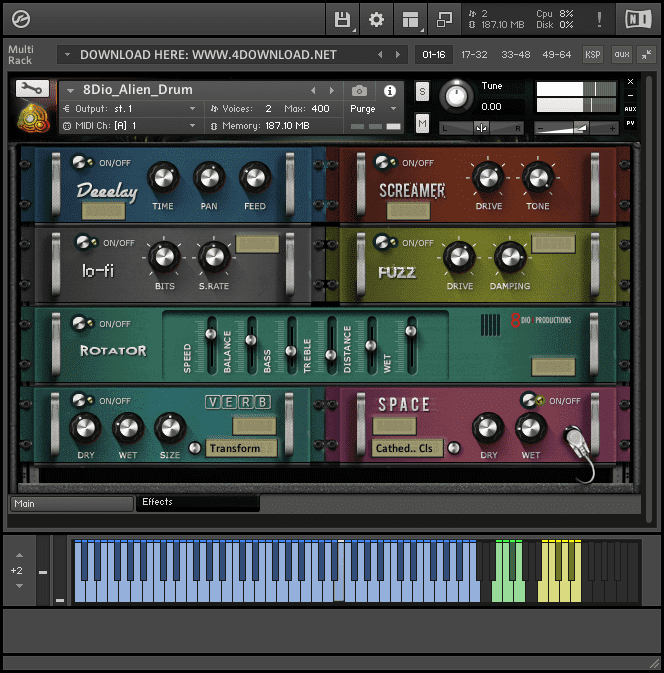Click the Deeelay TIME knob
The width and height of the screenshot is (664, 673).
coord(164,177)
